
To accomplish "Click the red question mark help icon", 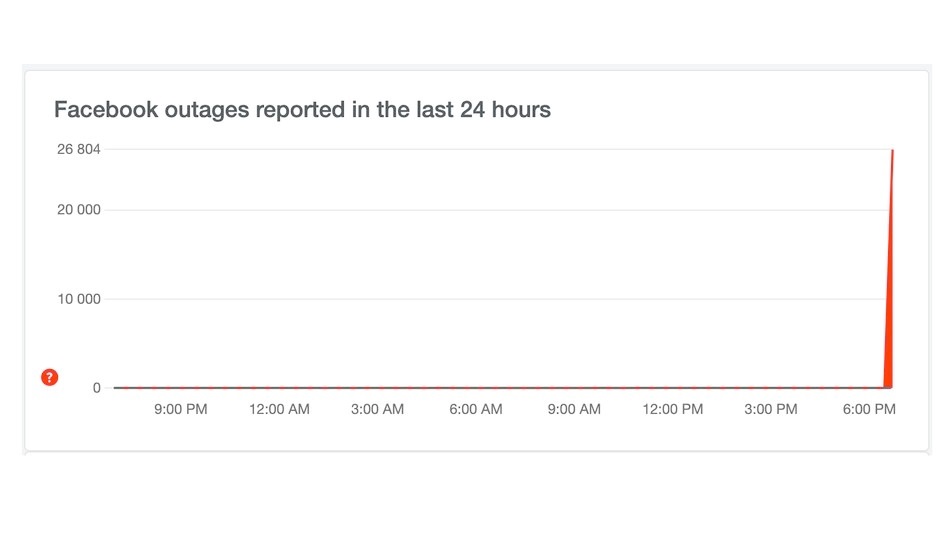I will 49,377.
